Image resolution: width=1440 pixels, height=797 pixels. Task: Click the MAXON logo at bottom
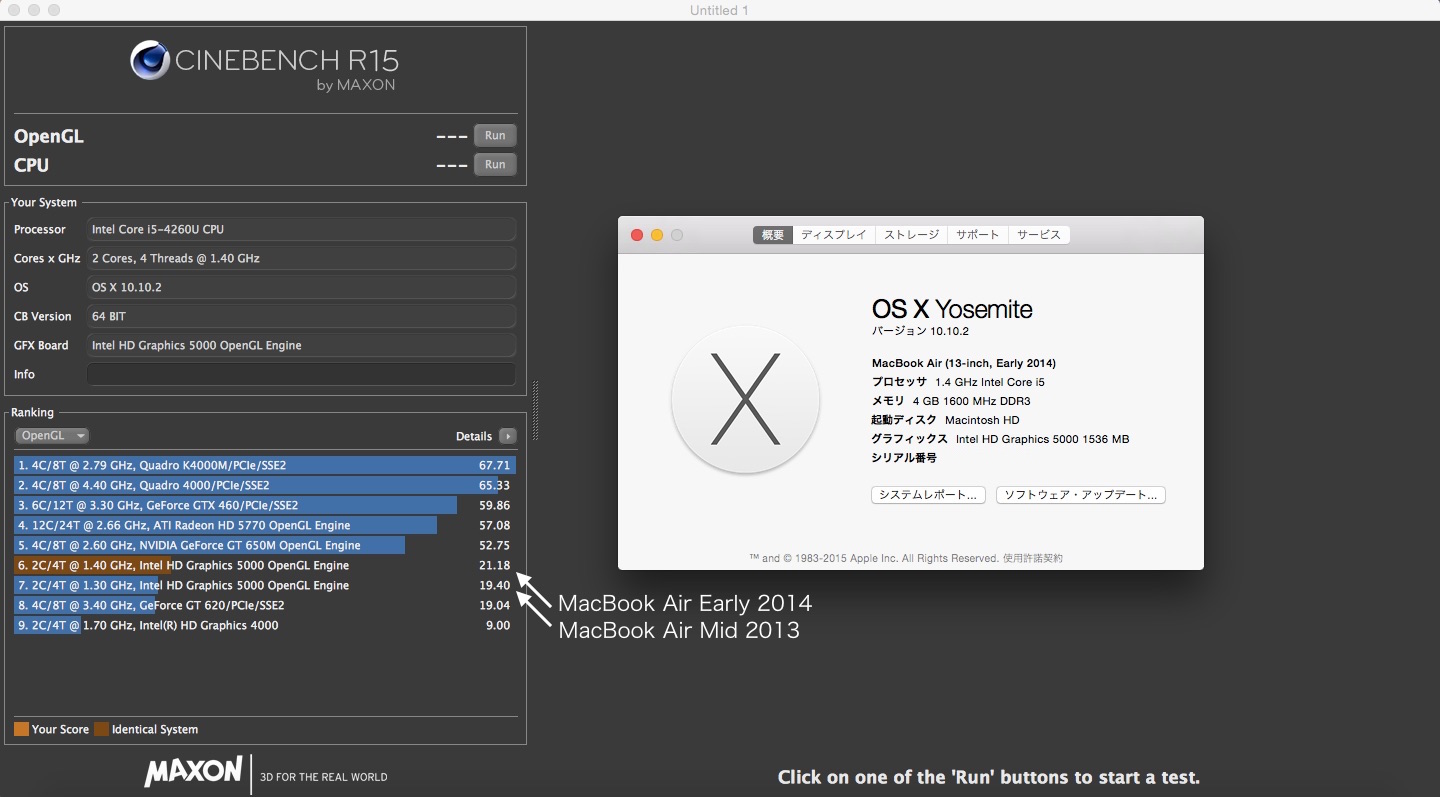coord(193,771)
